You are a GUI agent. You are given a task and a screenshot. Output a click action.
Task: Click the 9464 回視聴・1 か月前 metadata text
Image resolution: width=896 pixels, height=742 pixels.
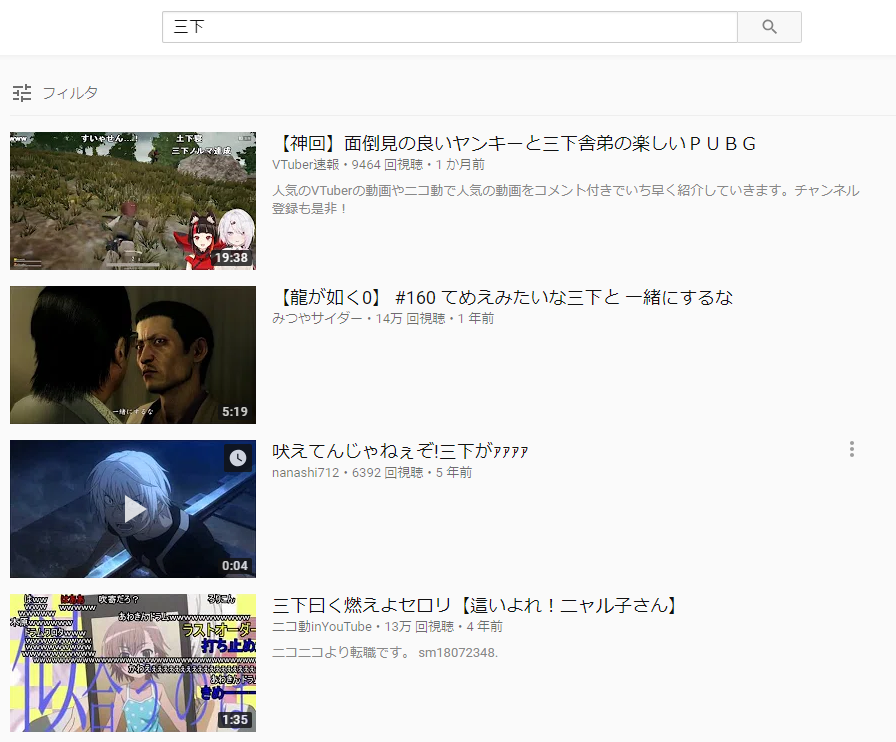tap(418, 165)
